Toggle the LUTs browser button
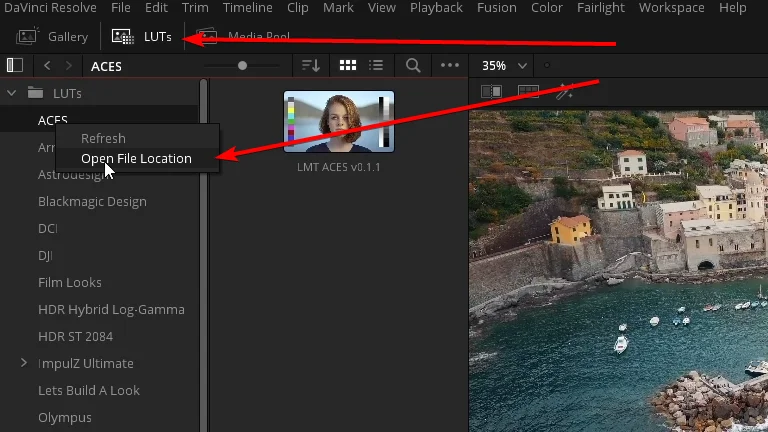The width and height of the screenshot is (768, 432). click(142, 37)
